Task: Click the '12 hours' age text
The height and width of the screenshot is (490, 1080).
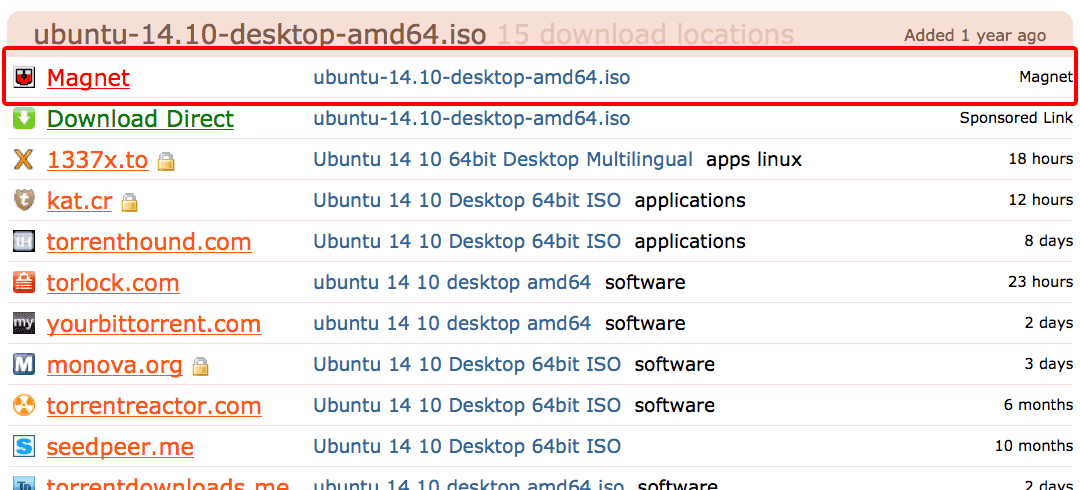Action: 1041,201
